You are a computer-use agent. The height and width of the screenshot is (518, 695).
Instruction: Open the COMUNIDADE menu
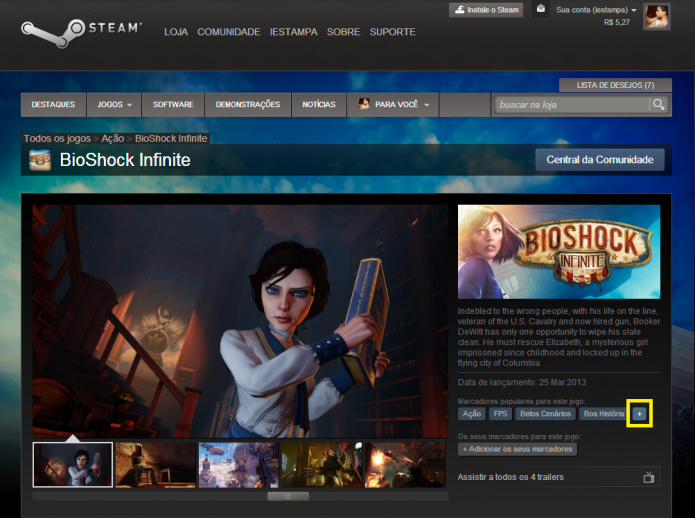(x=229, y=32)
